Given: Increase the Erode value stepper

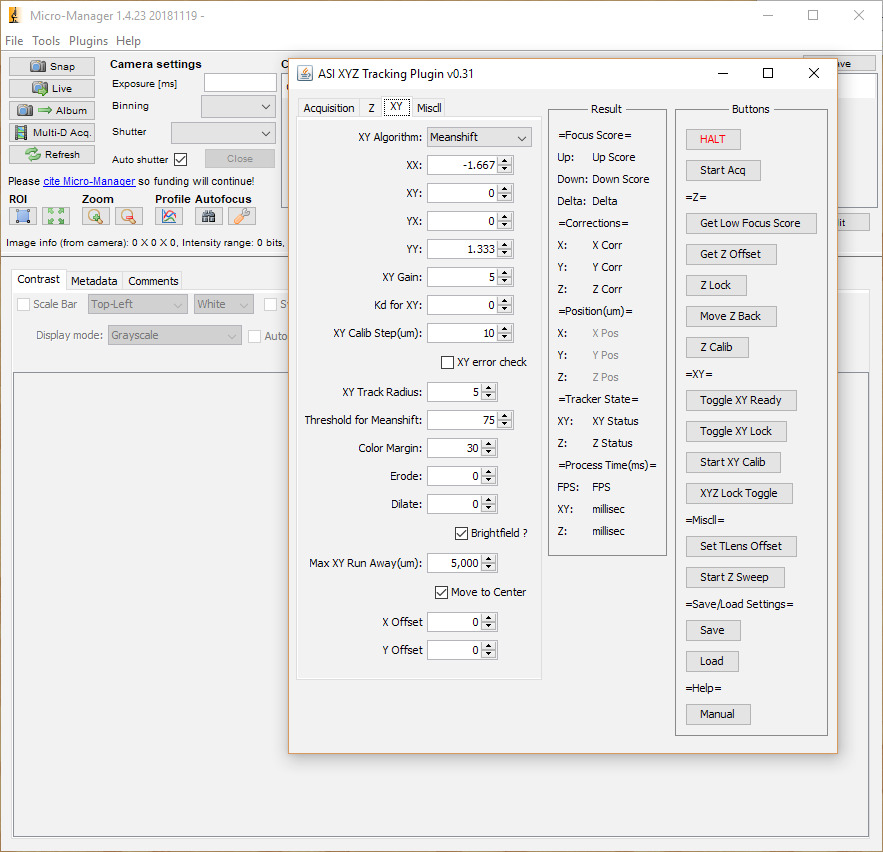Looking at the screenshot, I should click(489, 472).
